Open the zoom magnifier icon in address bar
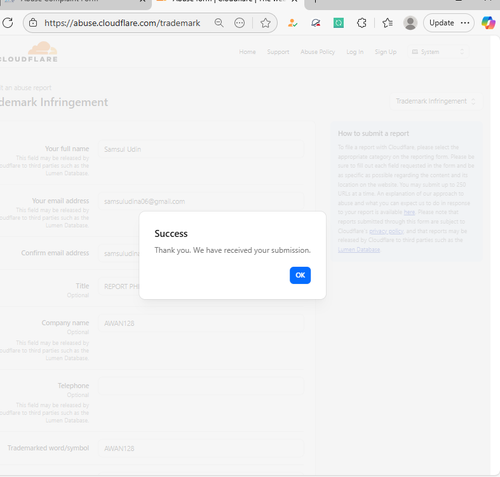Image resolution: width=500 pixels, height=477 pixels. pos(219,23)
